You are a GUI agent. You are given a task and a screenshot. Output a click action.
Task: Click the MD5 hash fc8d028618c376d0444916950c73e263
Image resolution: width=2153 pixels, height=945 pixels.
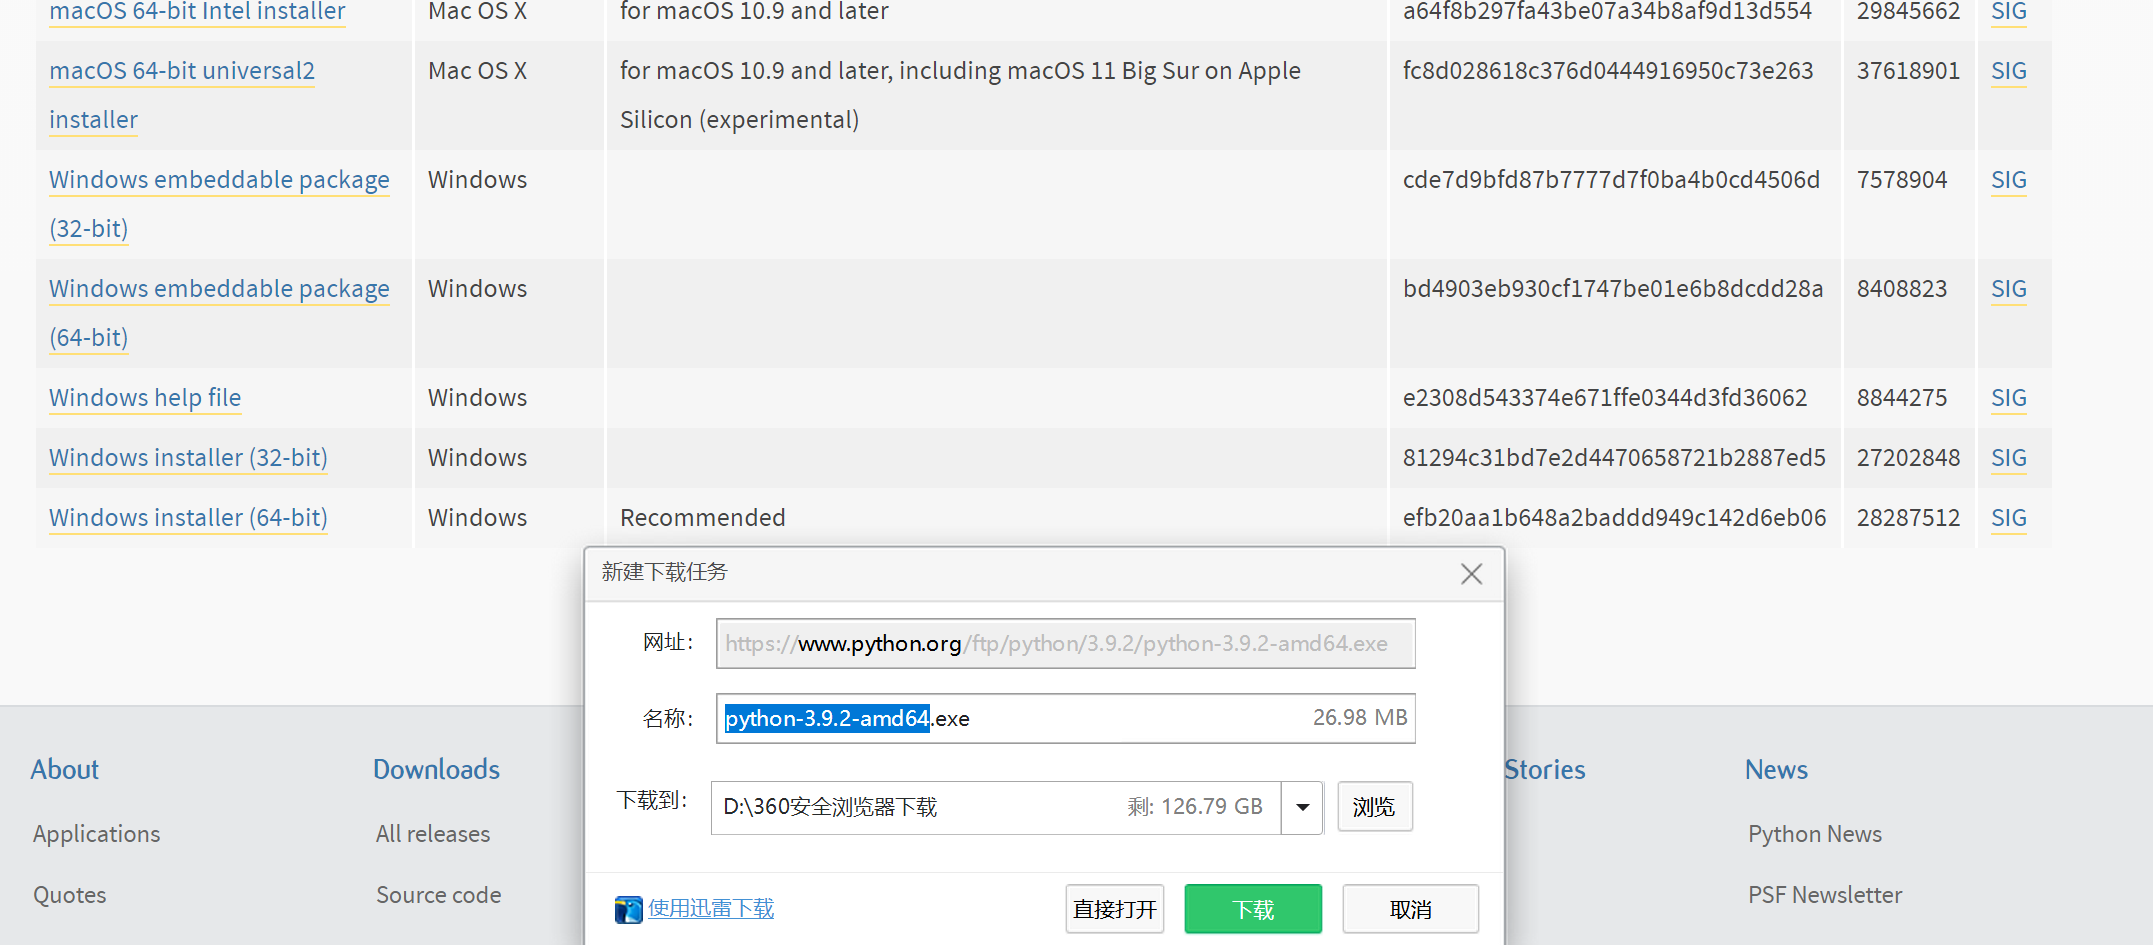pos(1608,71)
